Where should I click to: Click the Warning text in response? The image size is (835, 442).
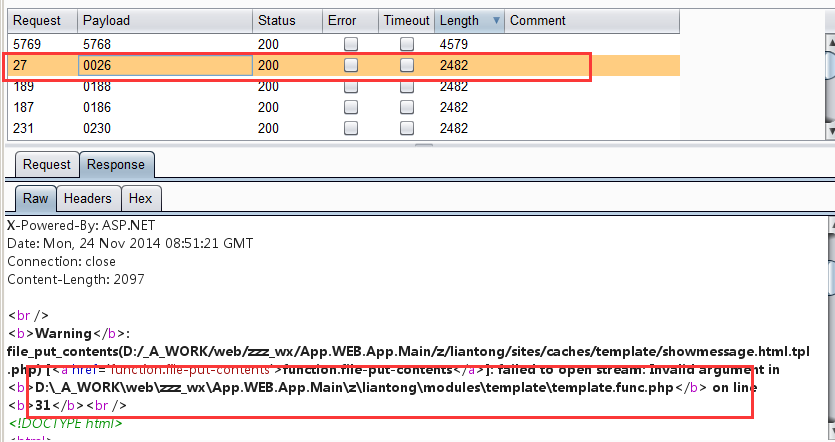[x=63, y=333]
